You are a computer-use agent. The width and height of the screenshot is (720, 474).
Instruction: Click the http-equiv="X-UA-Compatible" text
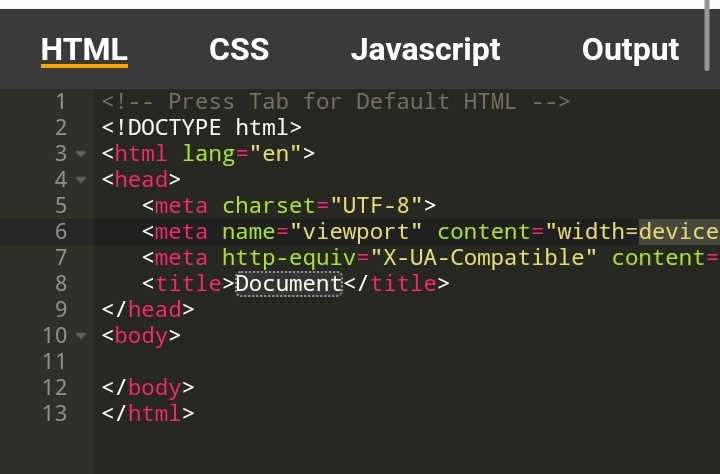coord(409,258)
